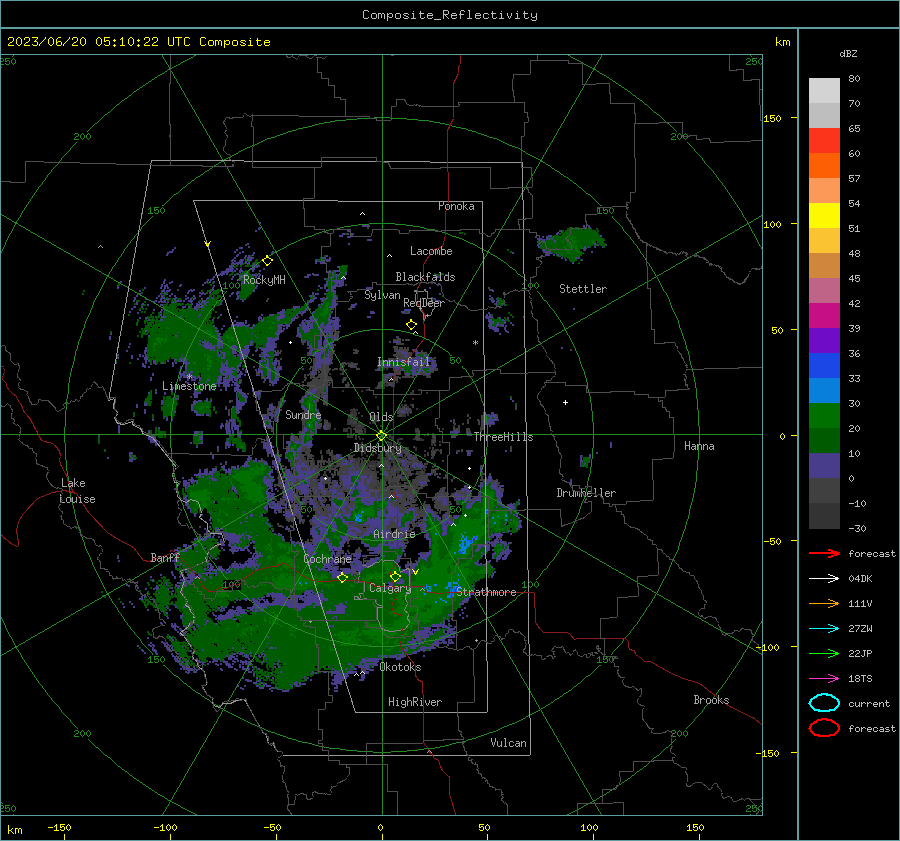
Task: Click the dBZ legend heading
Action: pos(848,54)
